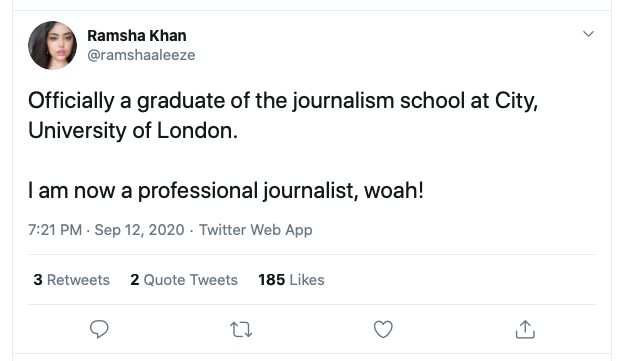626x361 pixels.
Task: View the 2 Quote Tweets list
Action: click(184, 280)
